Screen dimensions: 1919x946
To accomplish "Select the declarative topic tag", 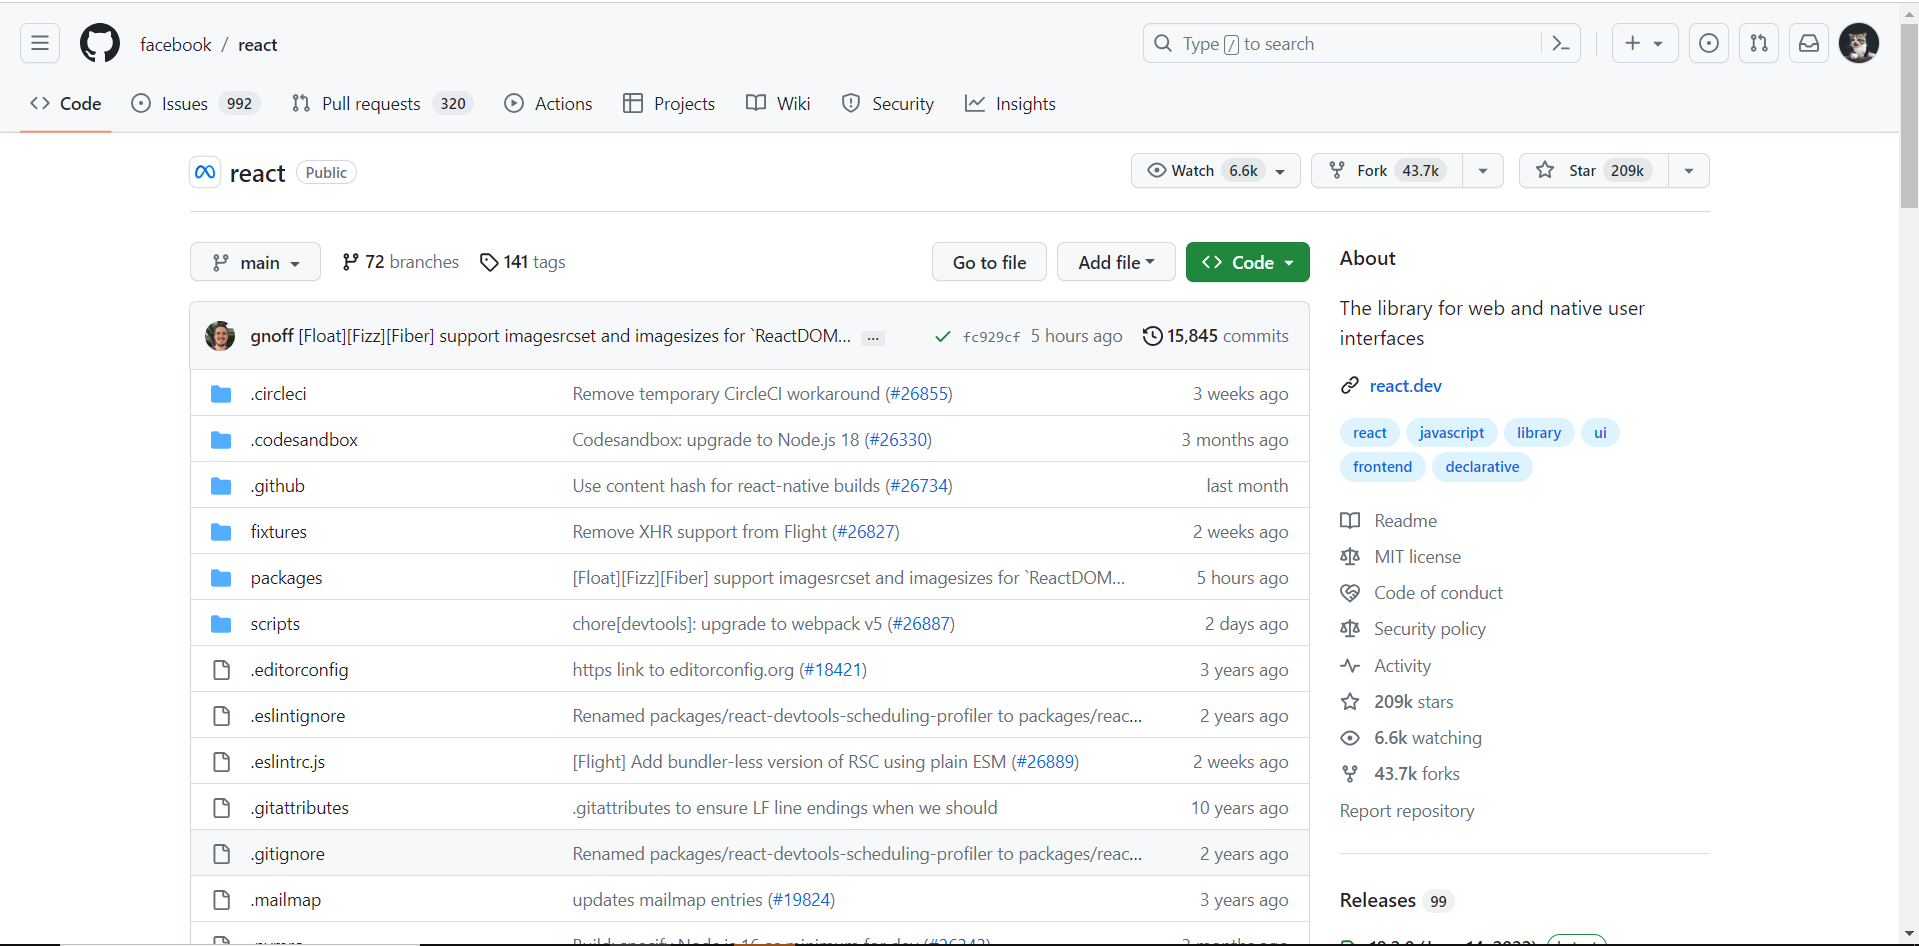I will click(x=1482, y=467).
